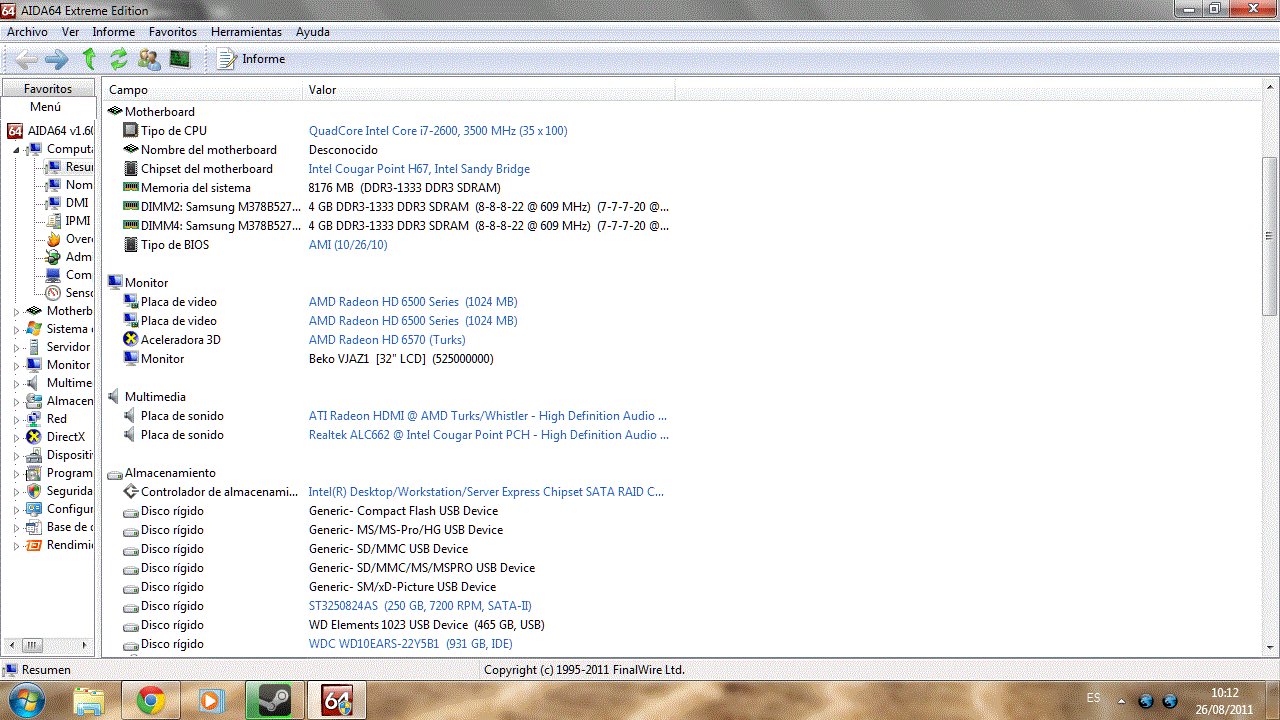The width and height of the screenshot is (1280, 720).
Task: Expand the Motherboard tree node
Action: tap(17, 311)
